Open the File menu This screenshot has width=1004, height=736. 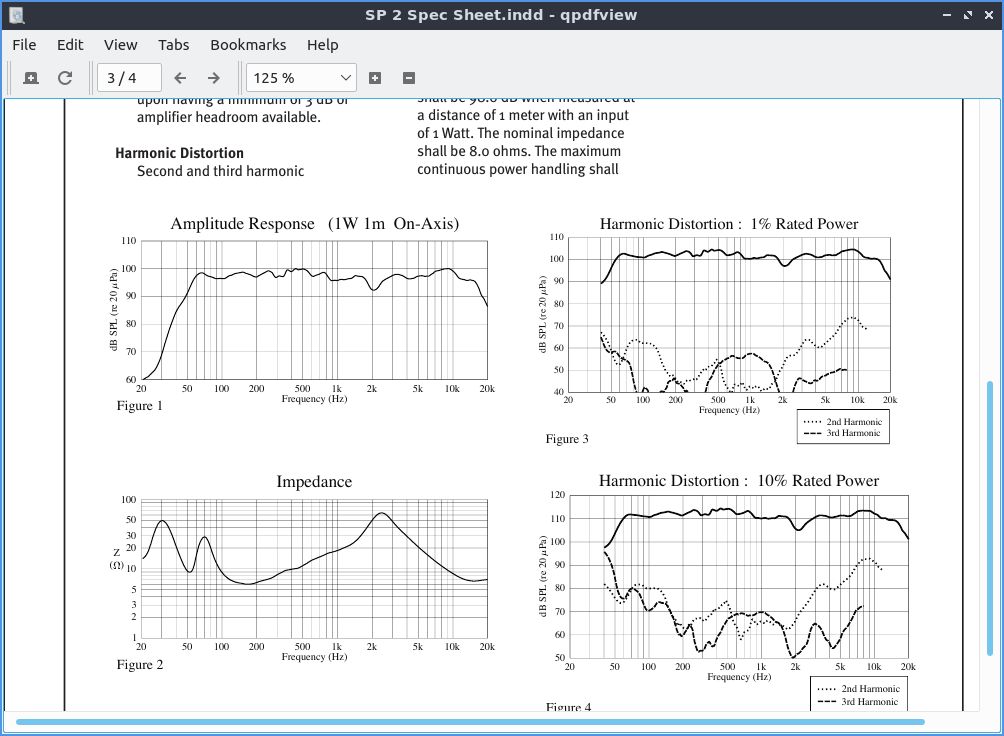pyautogui.click(x=24, y=45)
